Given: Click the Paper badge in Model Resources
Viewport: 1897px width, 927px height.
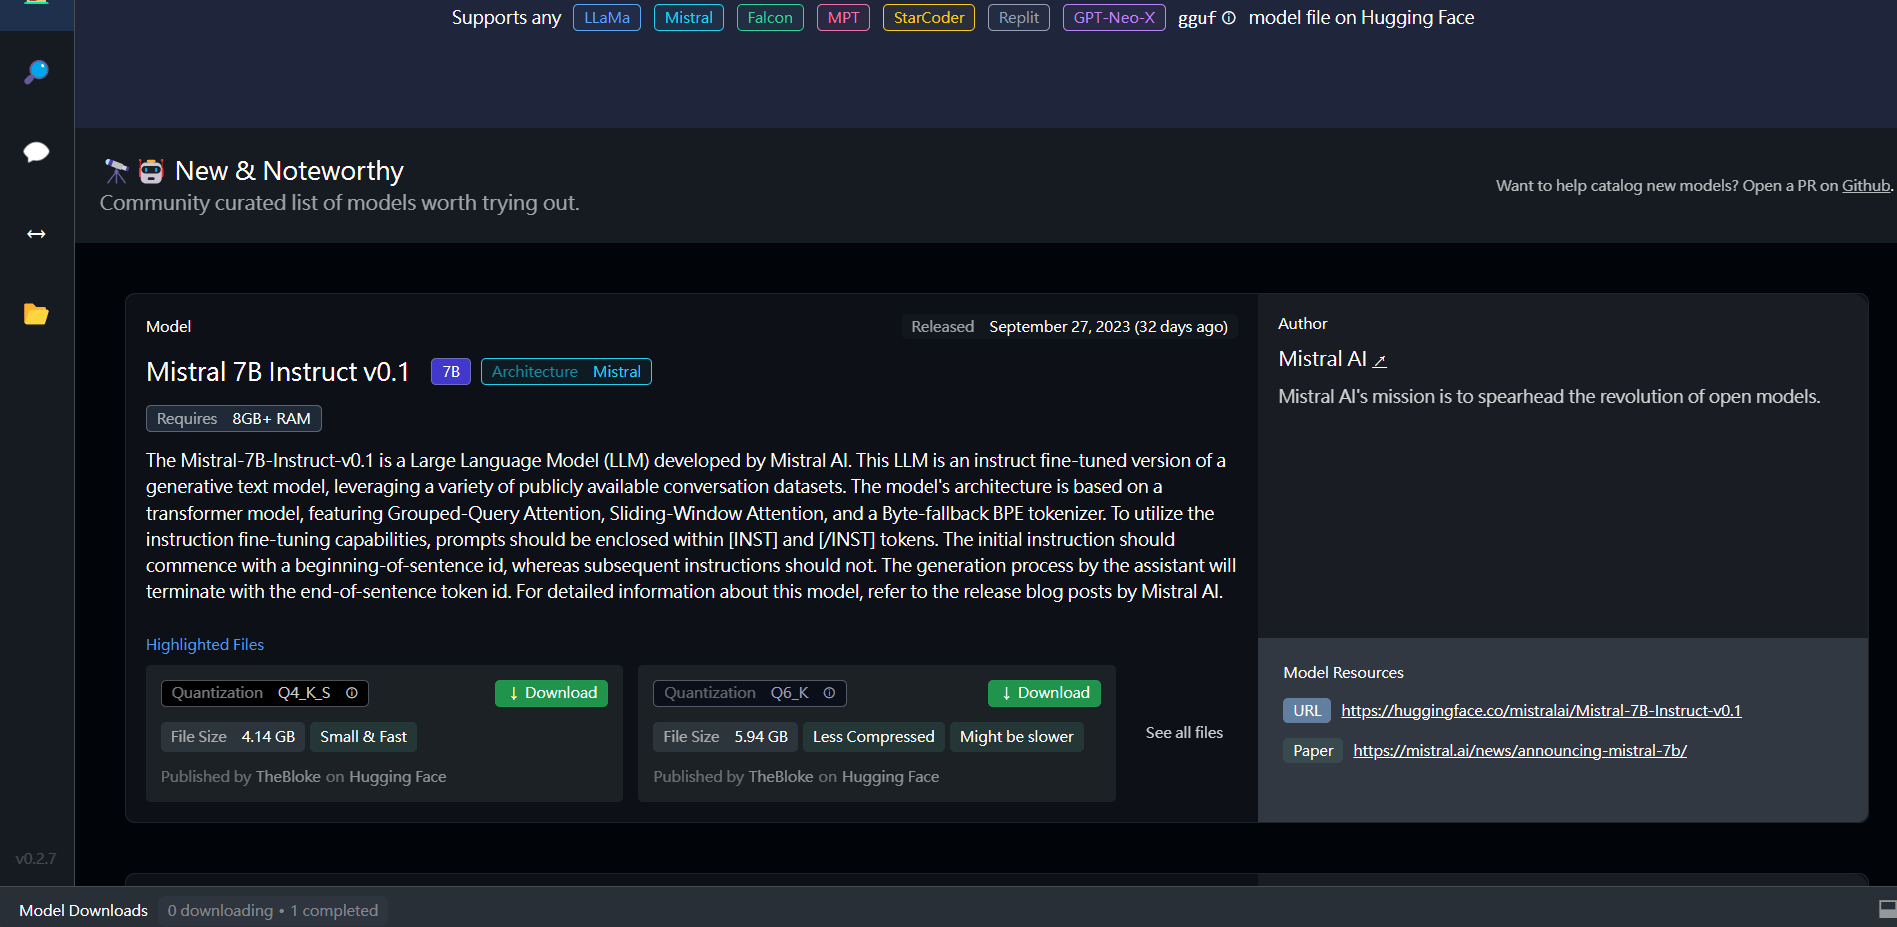Looking at the screenshot, I should coord(1313,751).
